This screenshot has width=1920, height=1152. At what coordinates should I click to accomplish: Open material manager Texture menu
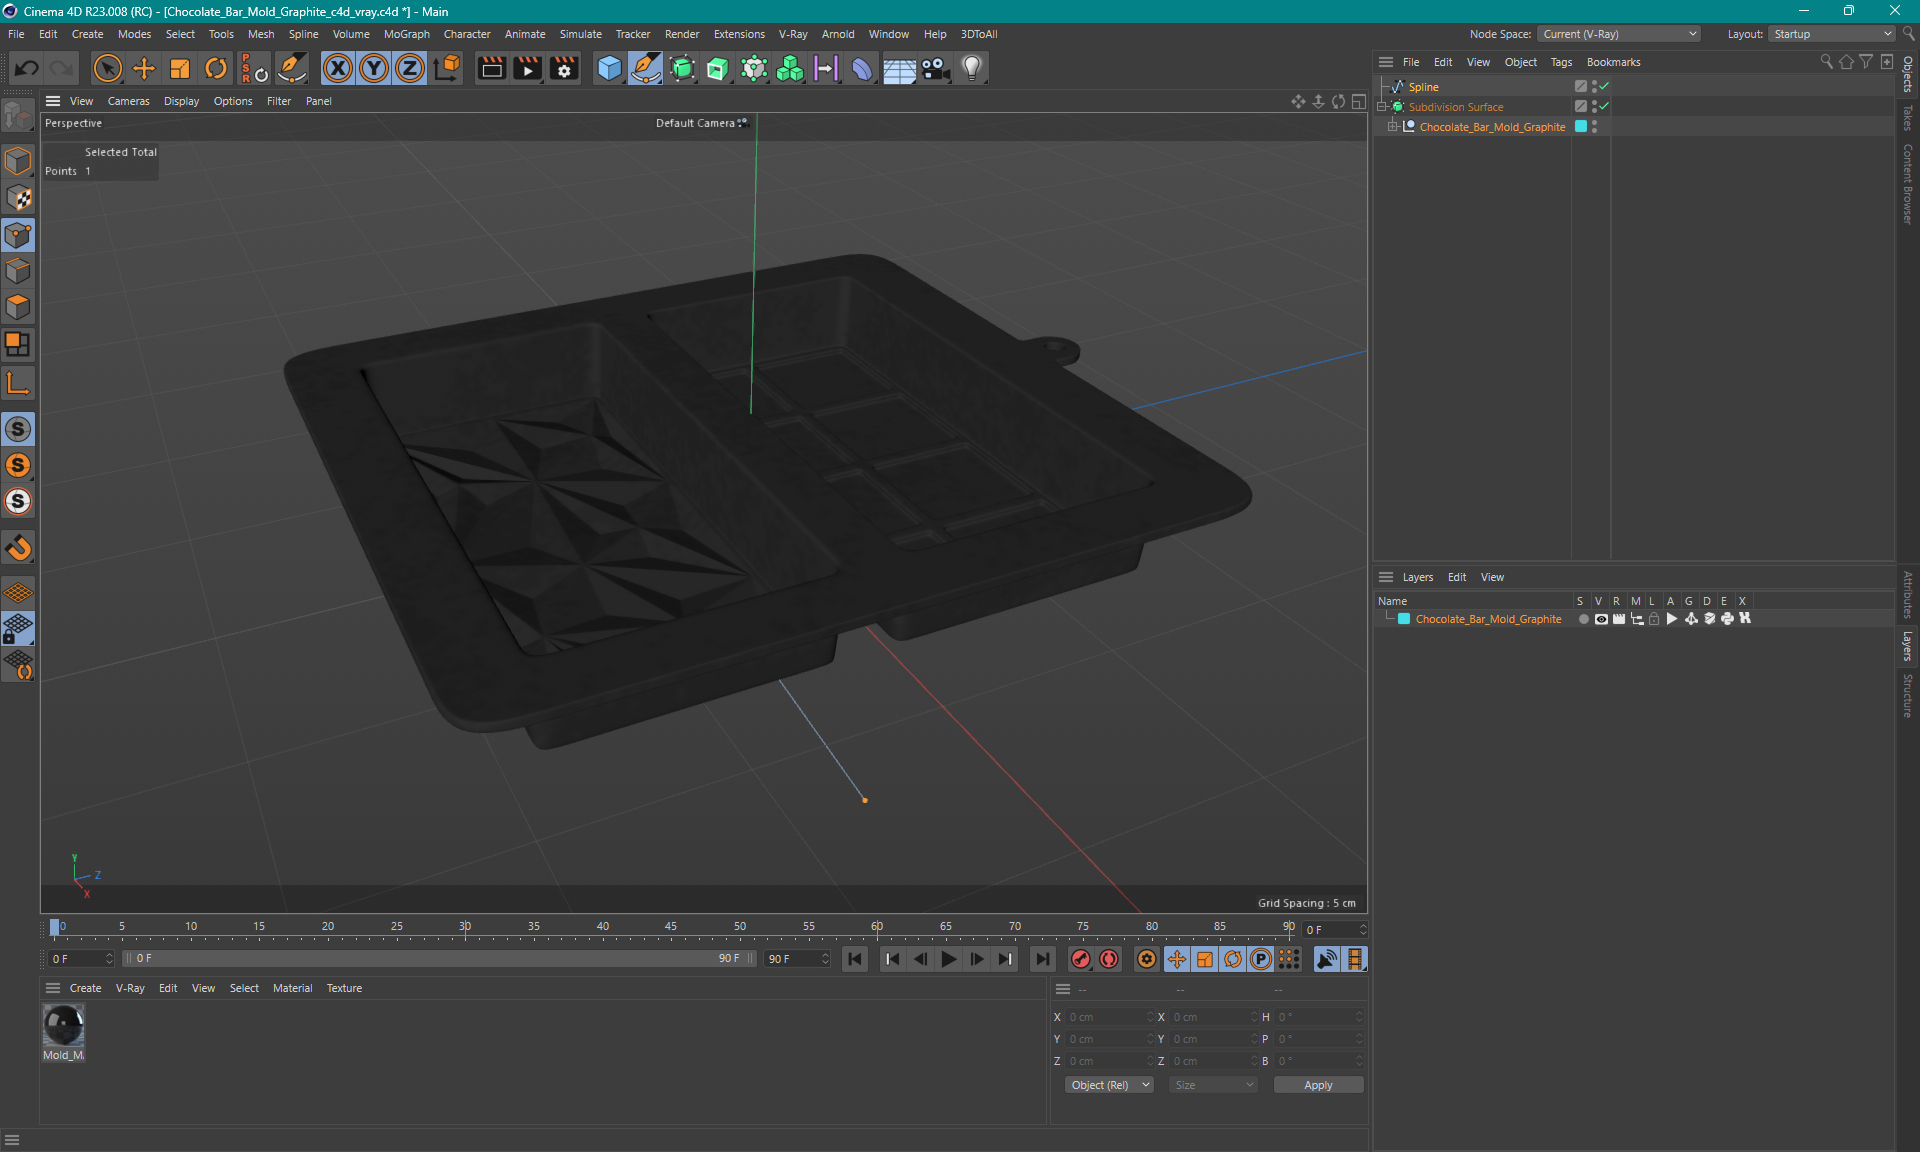click(344, 988)
